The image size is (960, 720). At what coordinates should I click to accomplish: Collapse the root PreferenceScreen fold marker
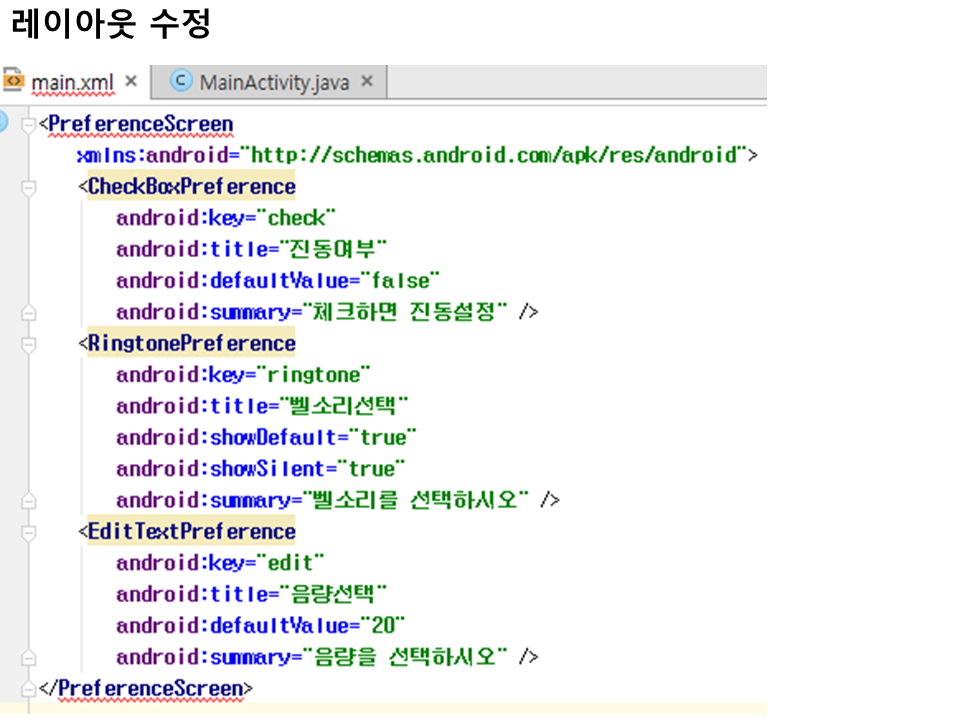tap(28, 124)
